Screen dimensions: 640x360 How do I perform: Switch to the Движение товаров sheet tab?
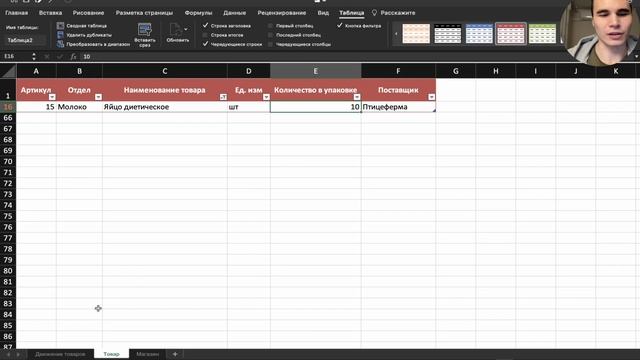(60, 354)
